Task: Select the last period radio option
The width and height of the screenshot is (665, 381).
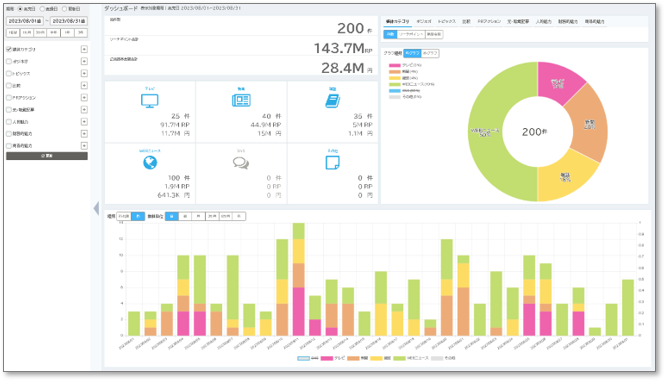Action: point(64,9)
